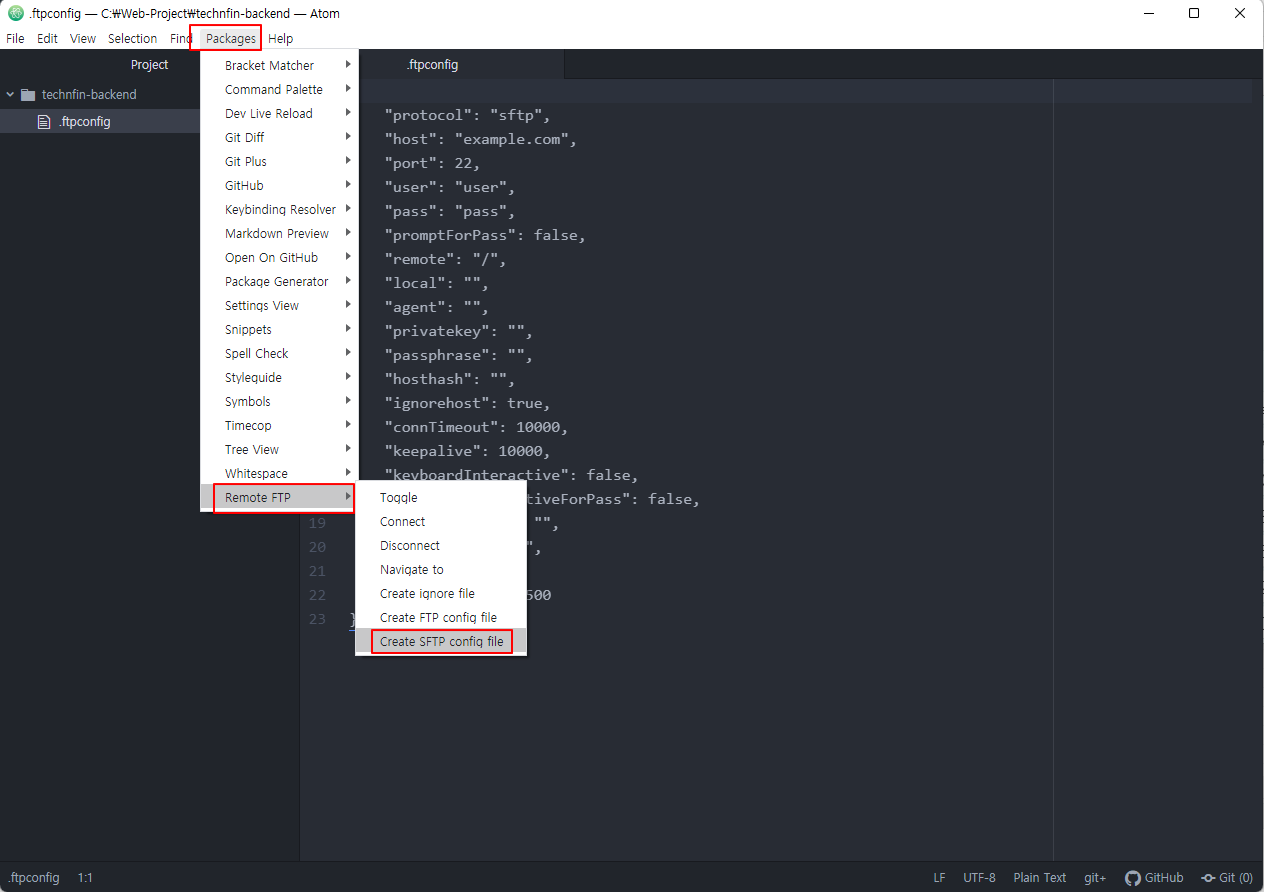Image resolution: width=1264 pixels, height=892 pixels.
Task: Open the Styleguide submenu
Action: 279,377
